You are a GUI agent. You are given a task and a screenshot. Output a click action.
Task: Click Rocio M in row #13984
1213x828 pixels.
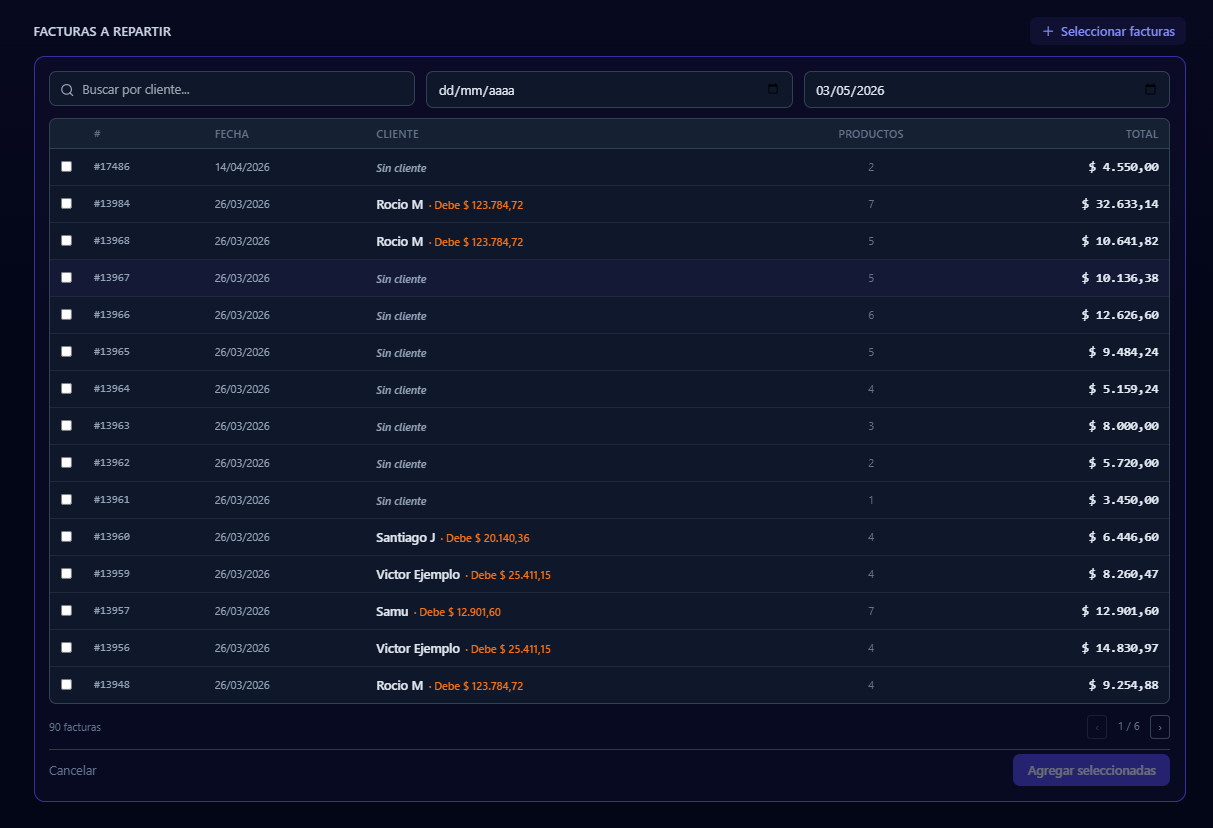(x=400, y=204)
